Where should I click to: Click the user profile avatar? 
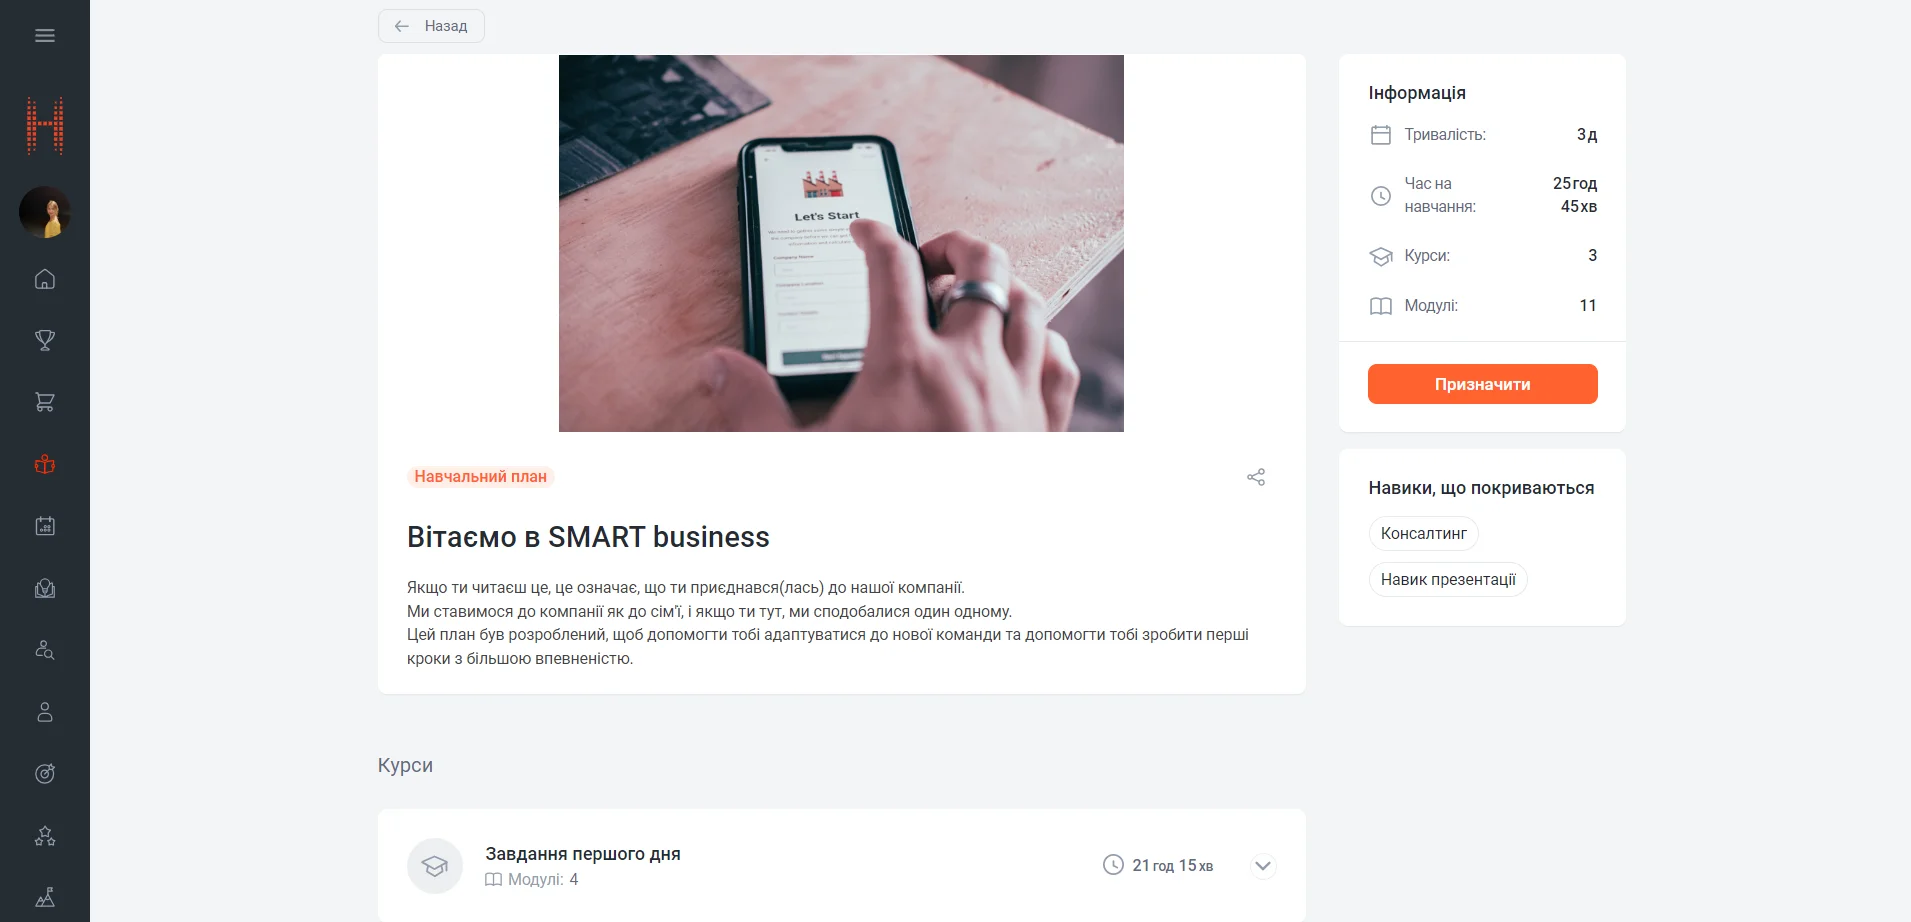tap(45, 212)
